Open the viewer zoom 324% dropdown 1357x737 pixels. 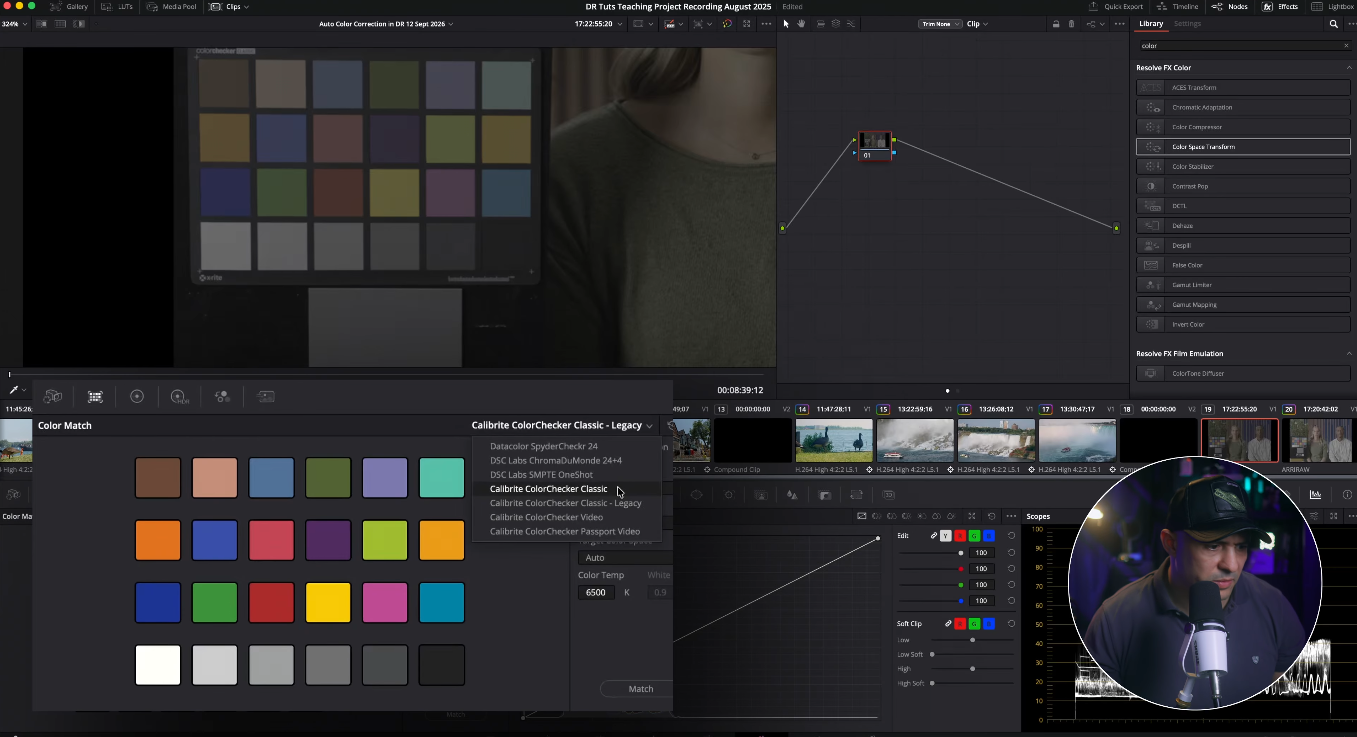(x=12, y=23)
